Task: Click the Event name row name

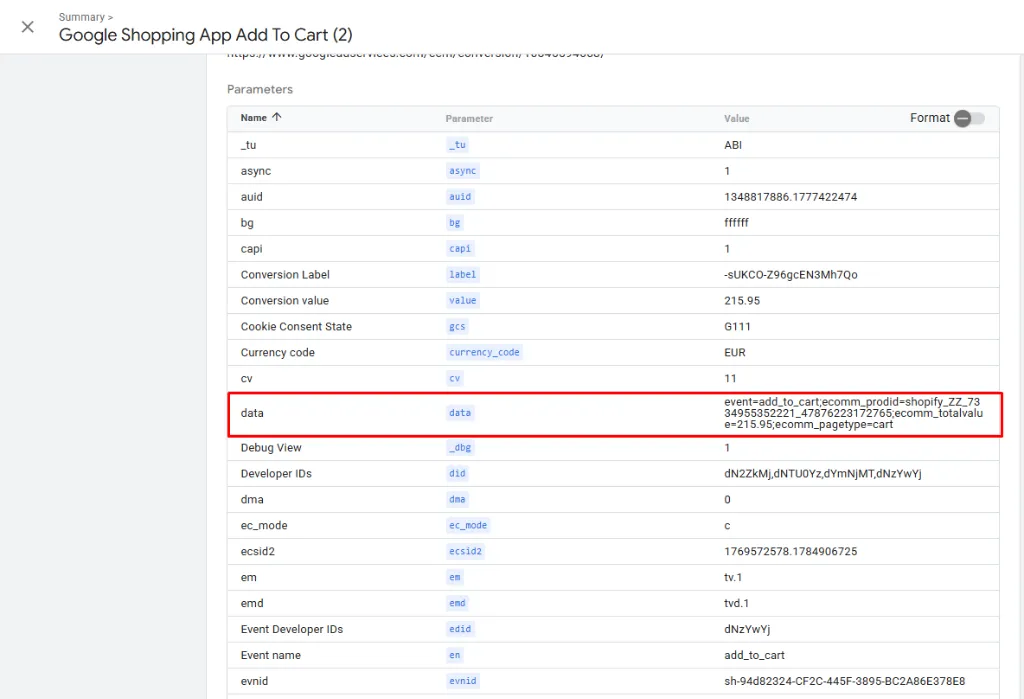Action: click(270, 655)
